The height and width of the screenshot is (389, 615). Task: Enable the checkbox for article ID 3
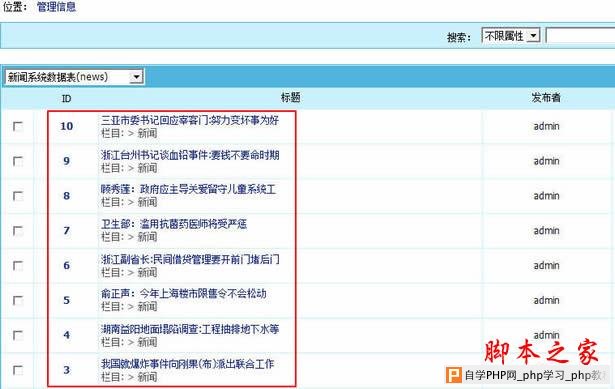pyautogui.click(x=18, y=370)
